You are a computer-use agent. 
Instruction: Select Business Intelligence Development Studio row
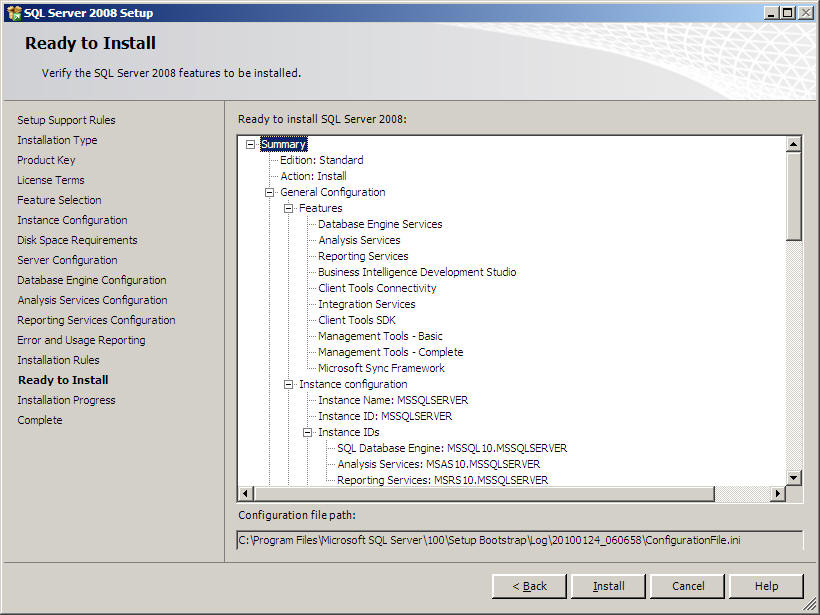(x=417, y=272)
